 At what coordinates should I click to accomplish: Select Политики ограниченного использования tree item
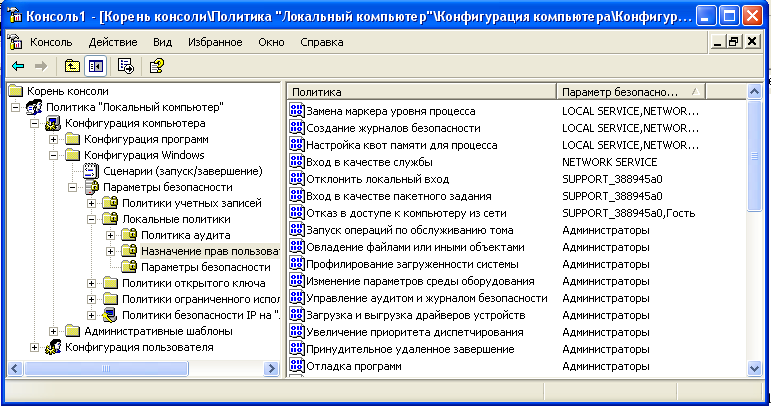coord(201,299)
